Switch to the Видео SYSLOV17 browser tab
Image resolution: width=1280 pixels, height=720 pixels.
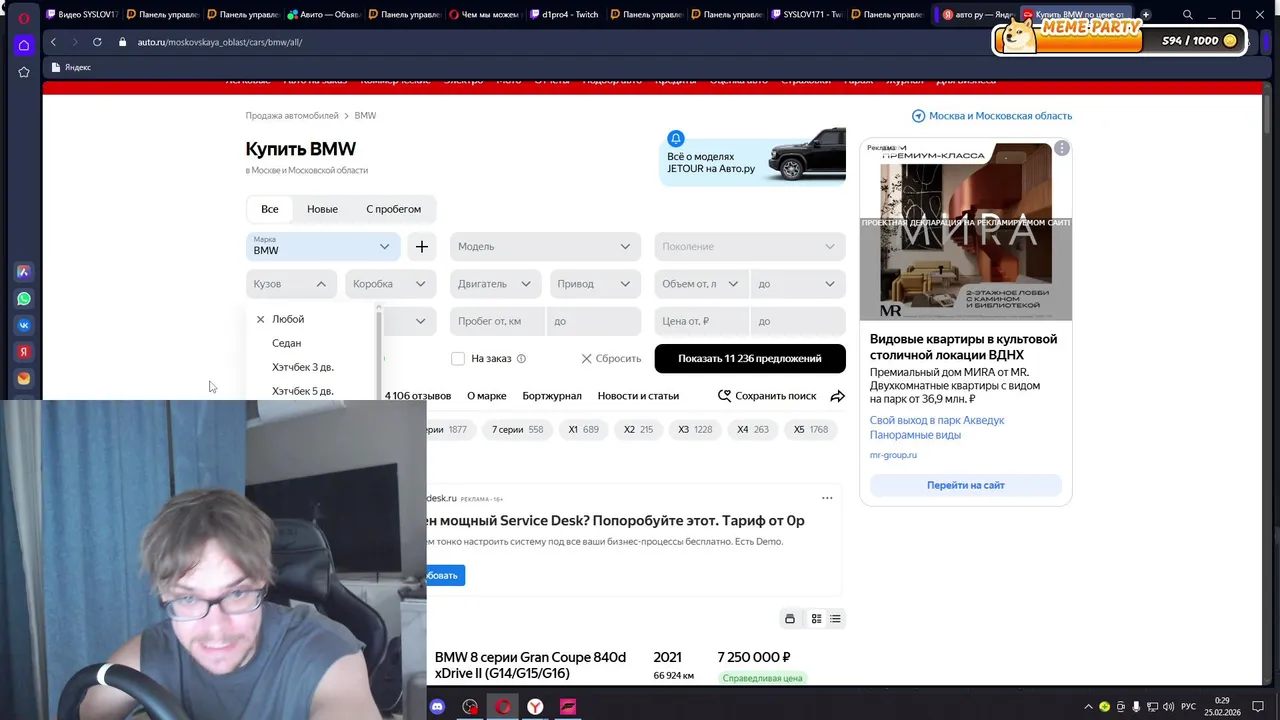[81, 15]
